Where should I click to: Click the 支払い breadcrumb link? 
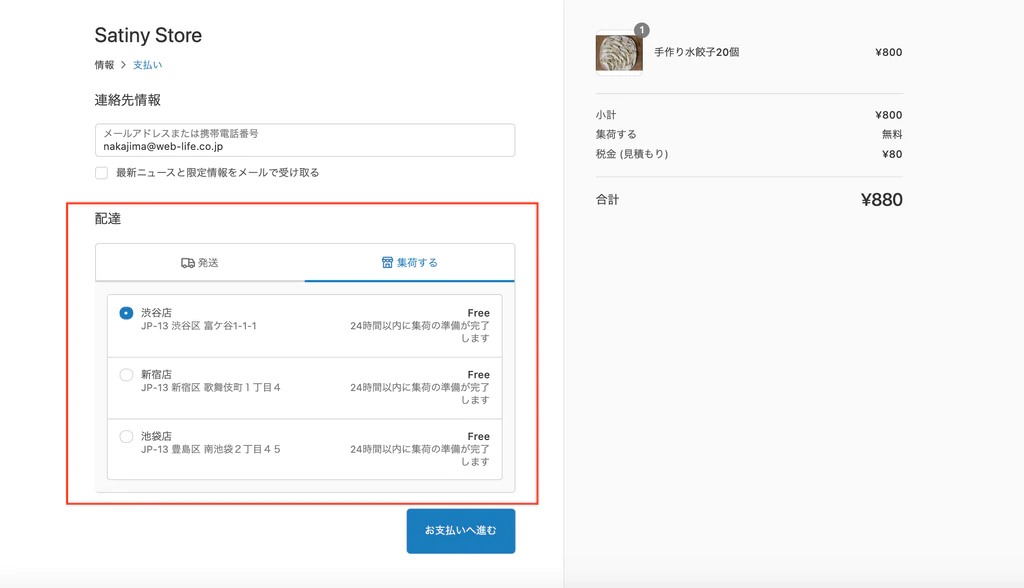147,64
